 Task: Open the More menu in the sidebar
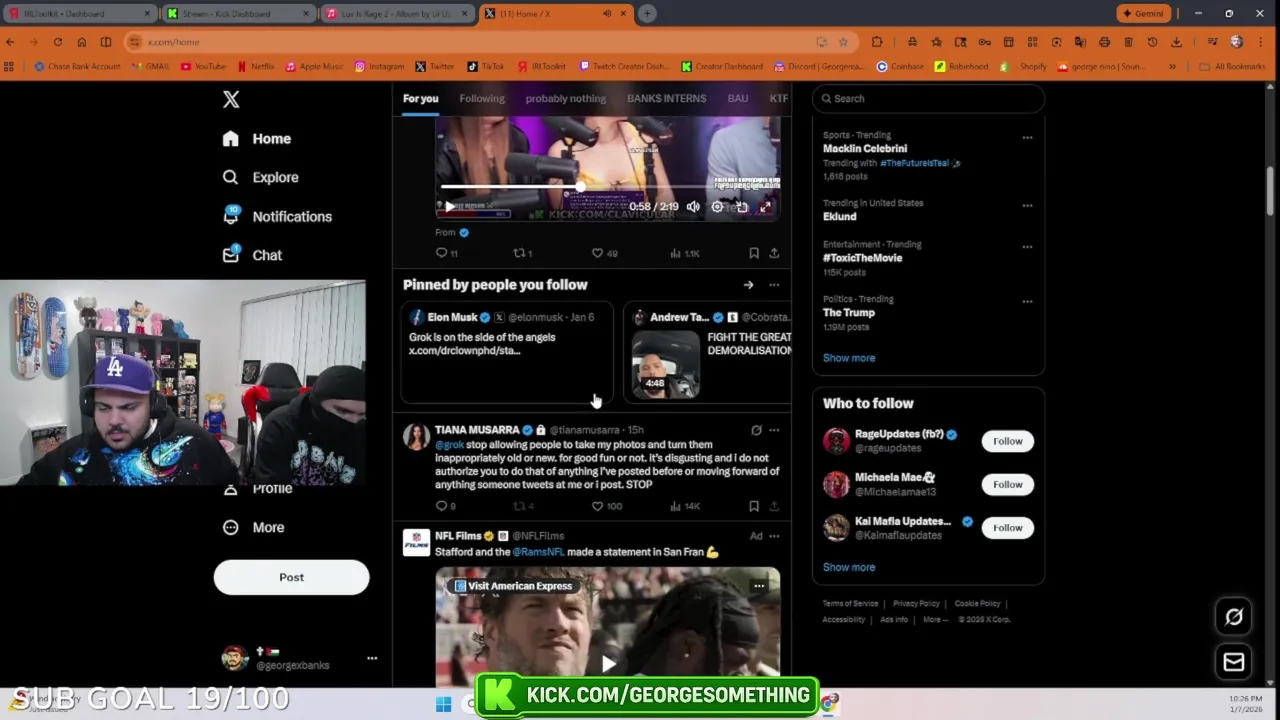tap(253, 527)
